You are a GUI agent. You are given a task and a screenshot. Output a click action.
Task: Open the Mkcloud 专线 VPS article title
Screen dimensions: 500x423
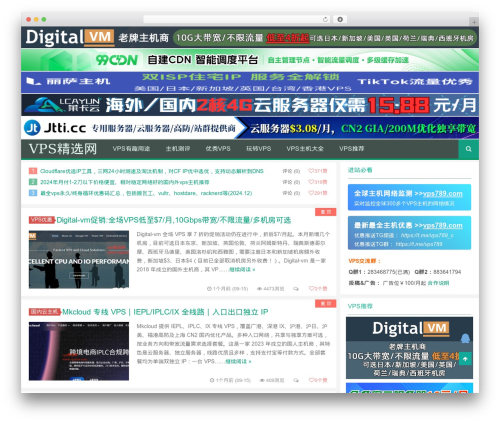[165, 312]
